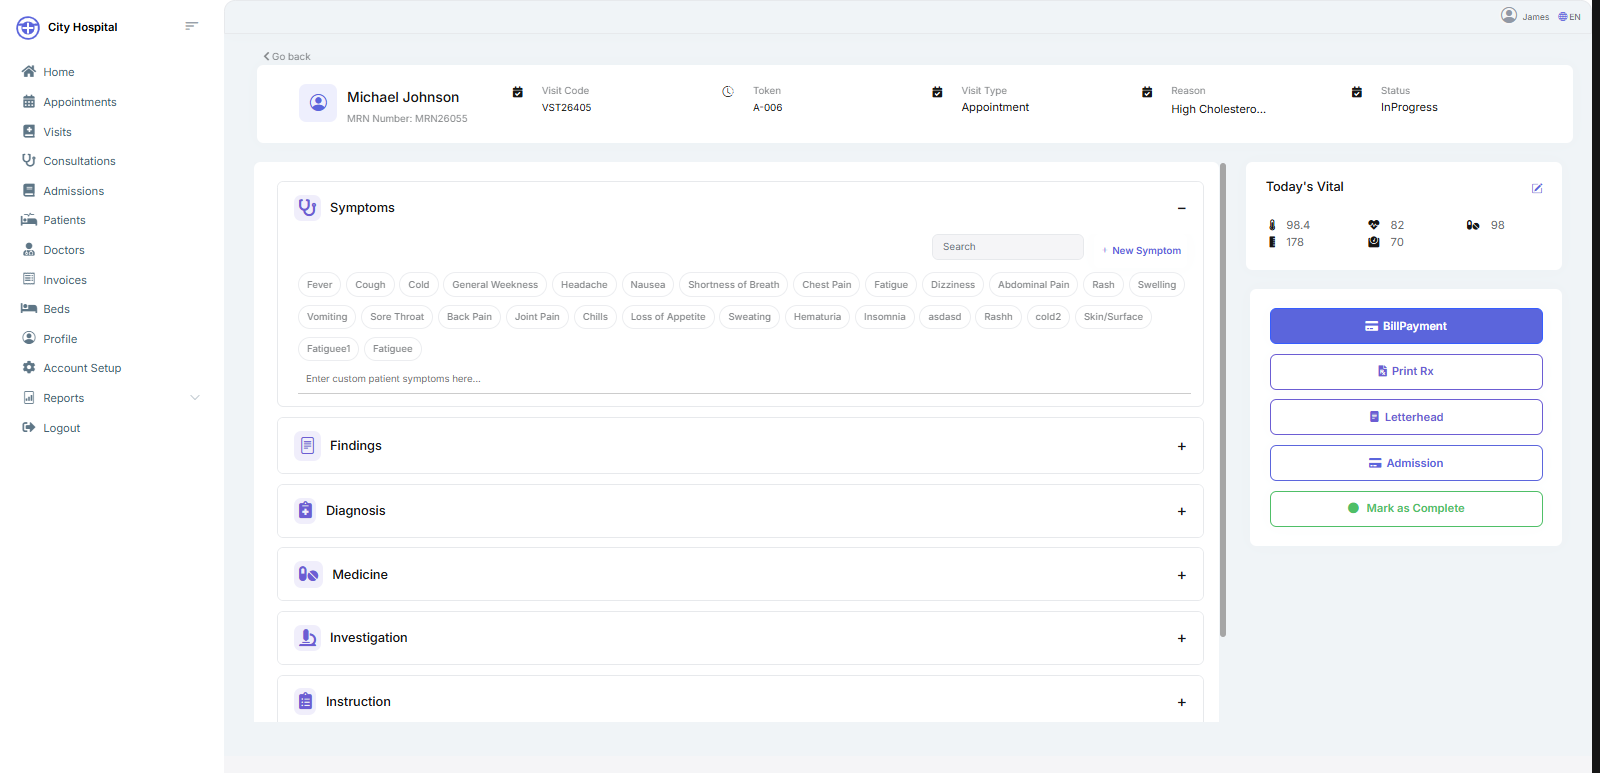Edit Today's Vital using pencil icon
Image resolution: width=1600 pixels, height=773 pixels.
pos(1537,188)
